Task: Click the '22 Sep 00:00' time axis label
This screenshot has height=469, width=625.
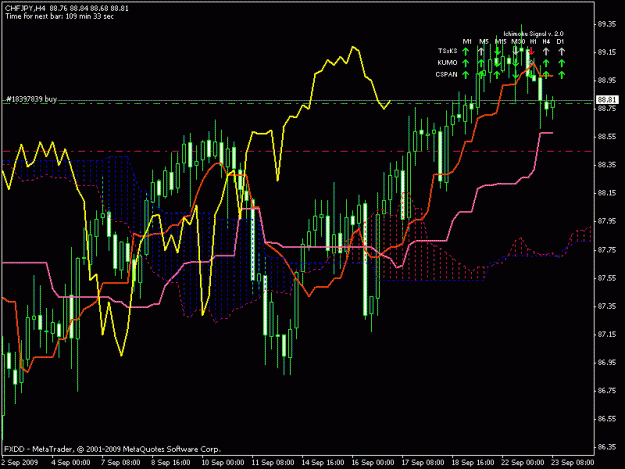Action: 523,463
